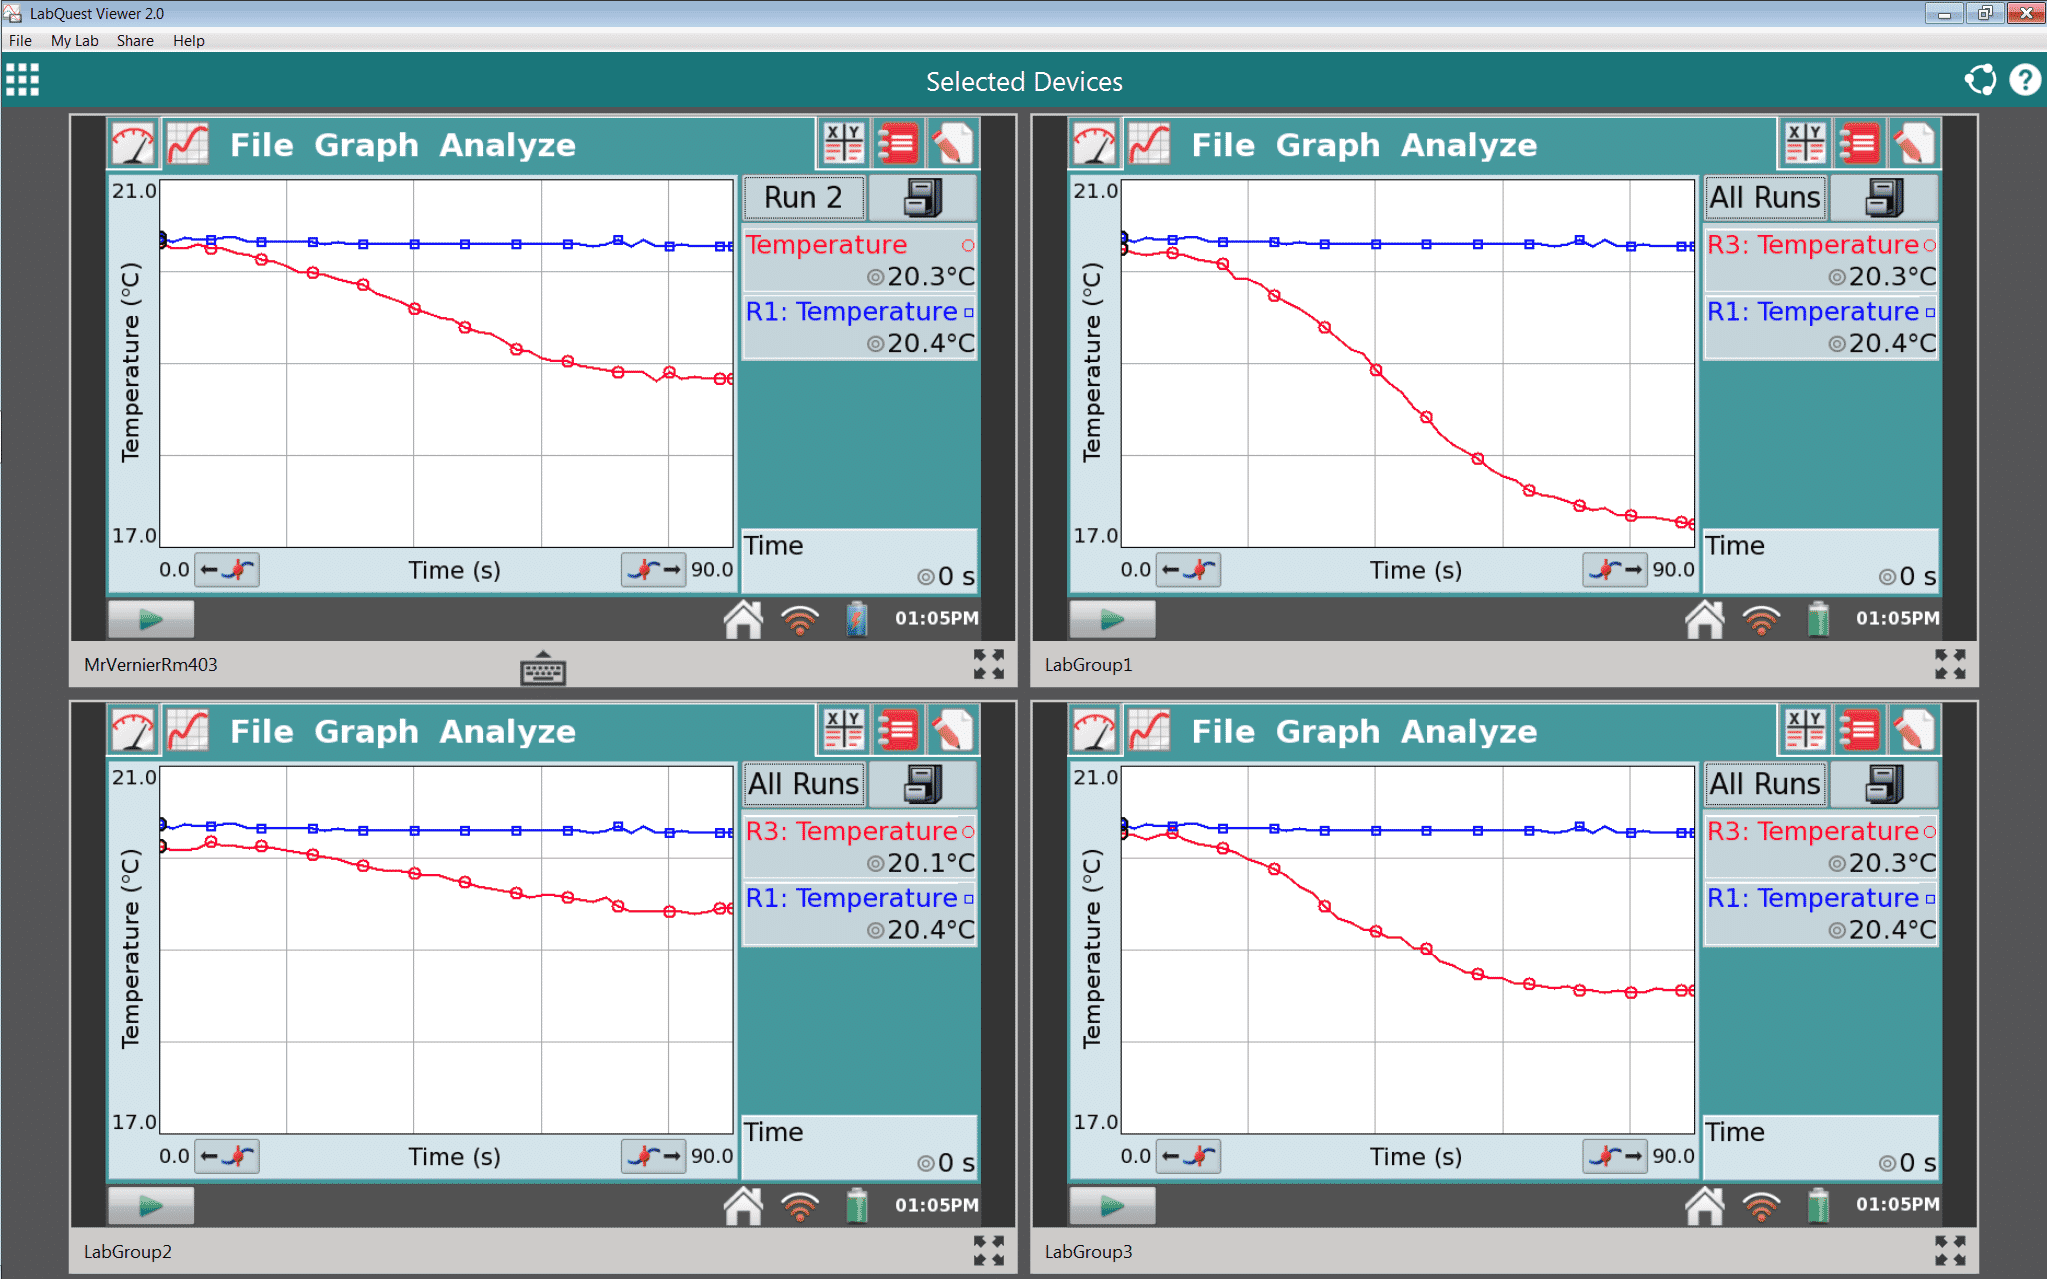Open the Lab Instructions notebook icon in MrVernierRm403
This screenshot has height=1279, width=2047.
point(897,143)
